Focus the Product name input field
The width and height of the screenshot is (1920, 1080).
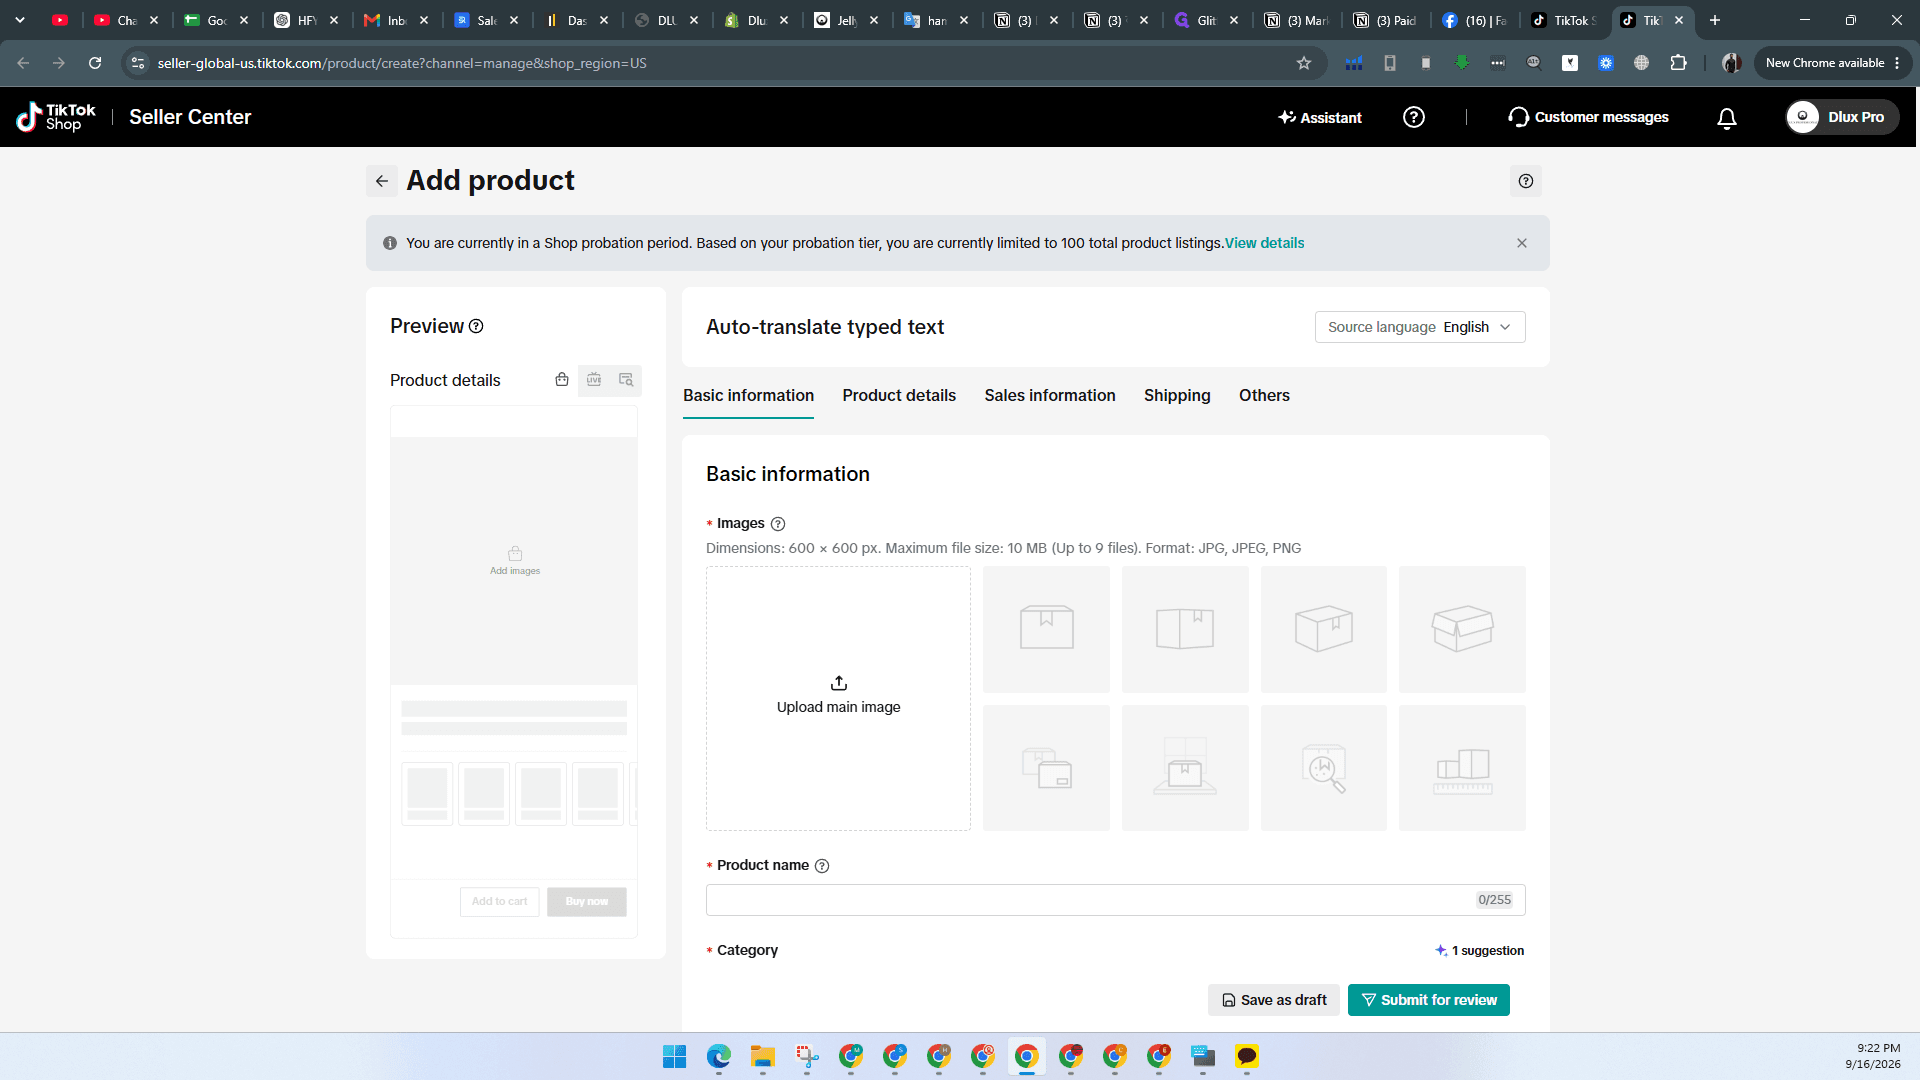pyautogui.click(x=1115, y=900)
